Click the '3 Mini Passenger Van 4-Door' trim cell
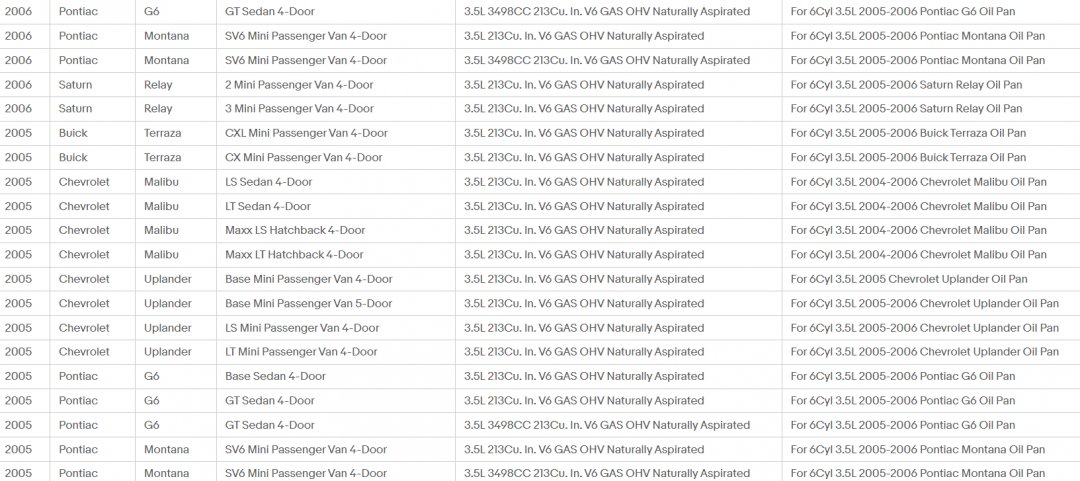Image resolution: width=1080 pixels, height=481 pixels. tap(335, 109)
